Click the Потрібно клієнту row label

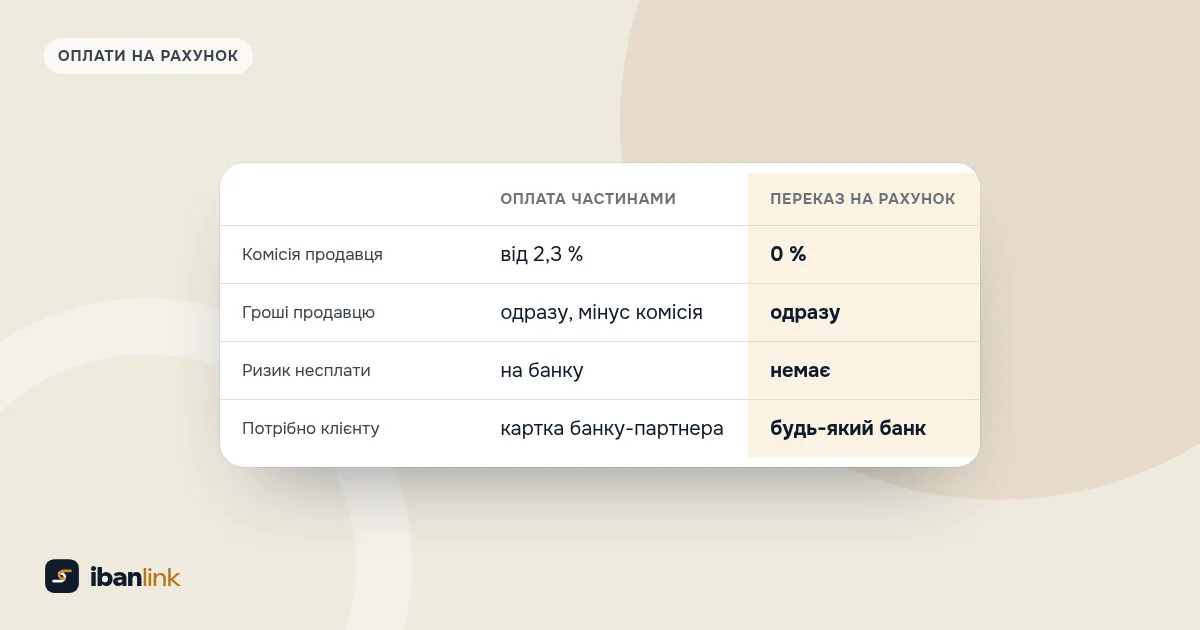[311, 428]
